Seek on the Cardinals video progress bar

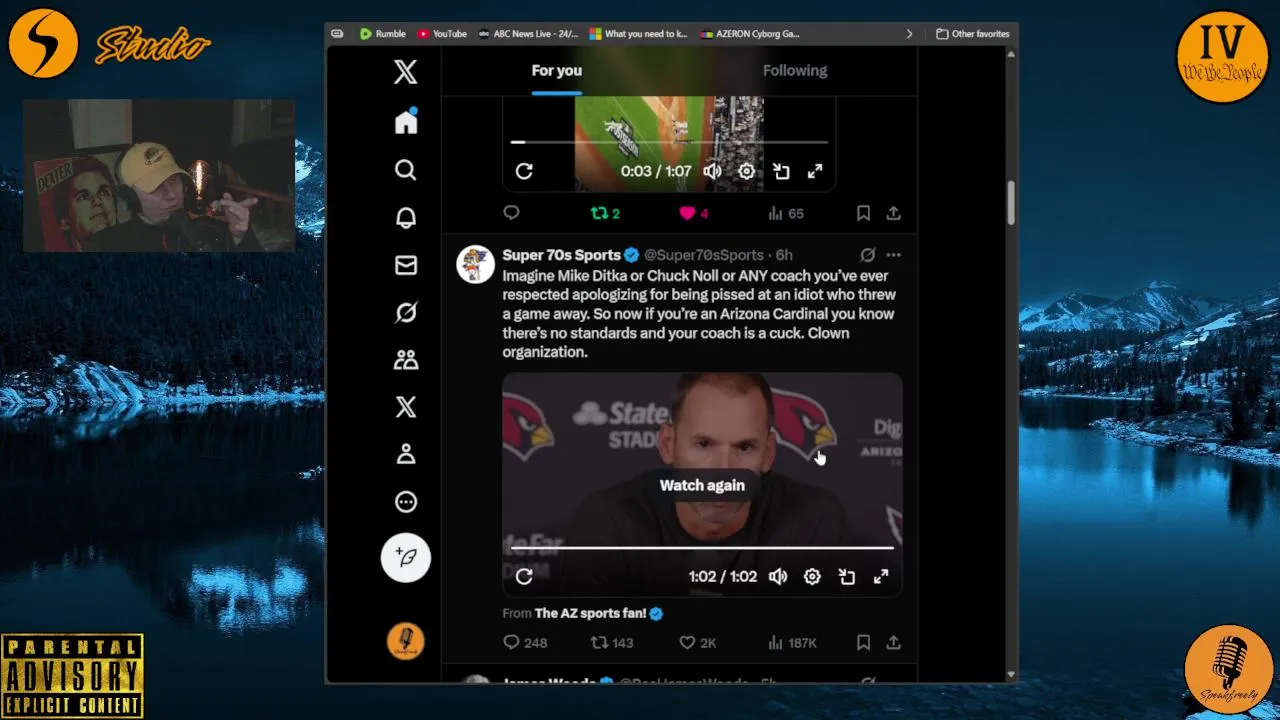click(702, 548)
